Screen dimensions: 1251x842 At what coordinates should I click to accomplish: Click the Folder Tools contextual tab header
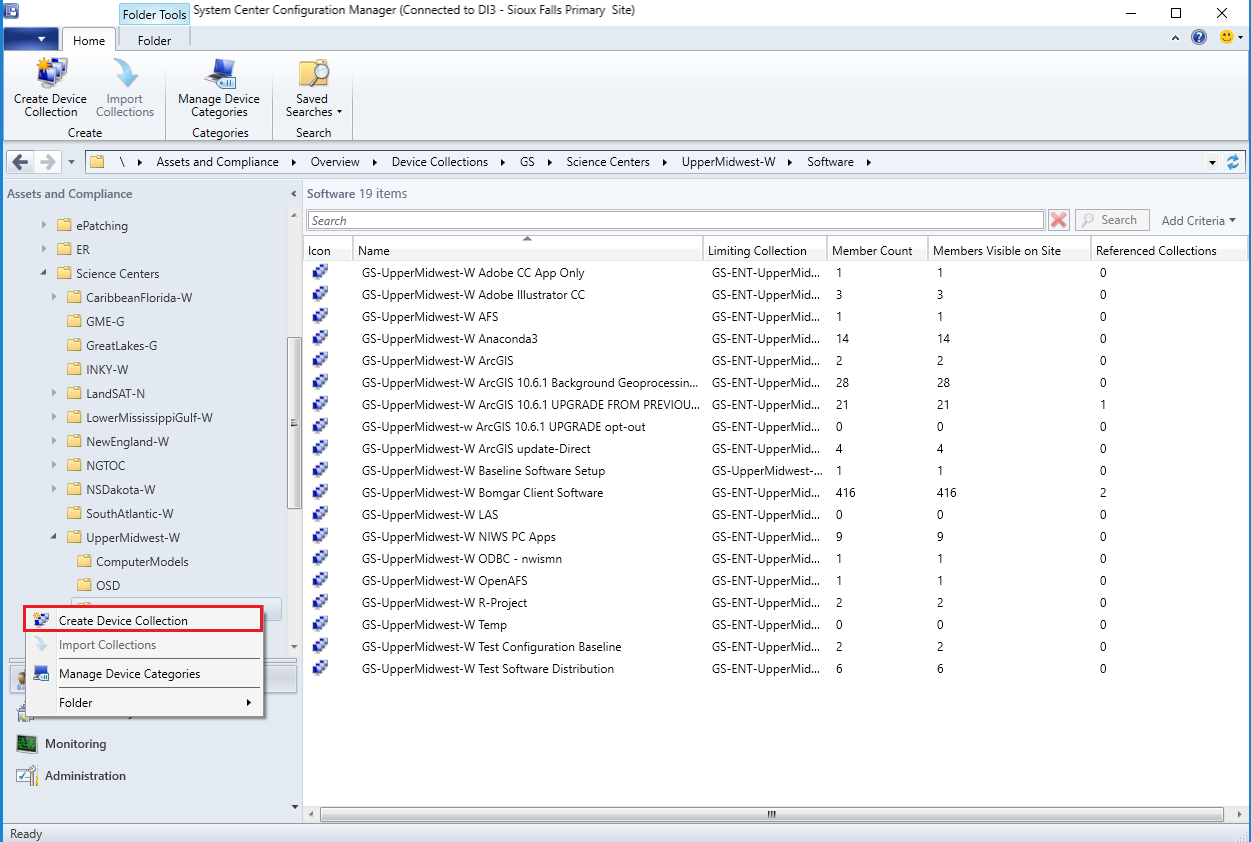pyautogui.click(x=154, y=15)
